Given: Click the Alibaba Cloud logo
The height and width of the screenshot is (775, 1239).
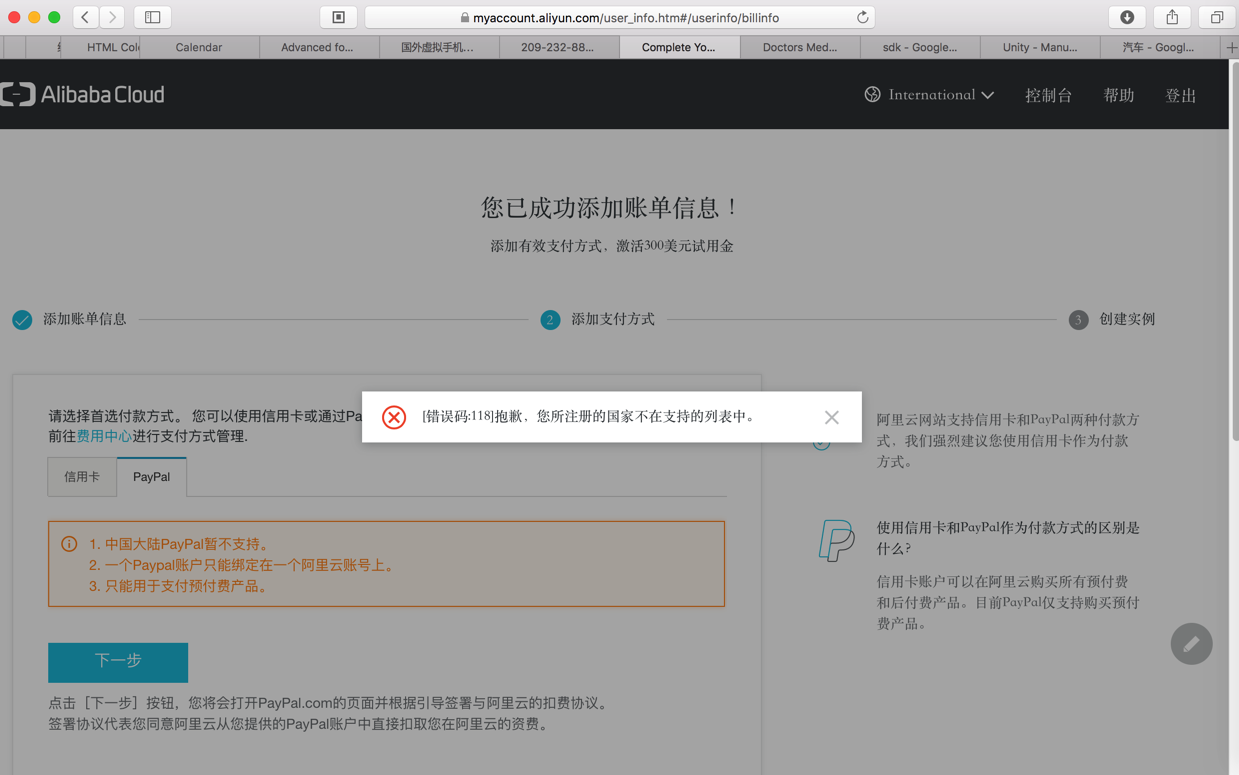Looking at the screenshot, I should tap(83, 95).
